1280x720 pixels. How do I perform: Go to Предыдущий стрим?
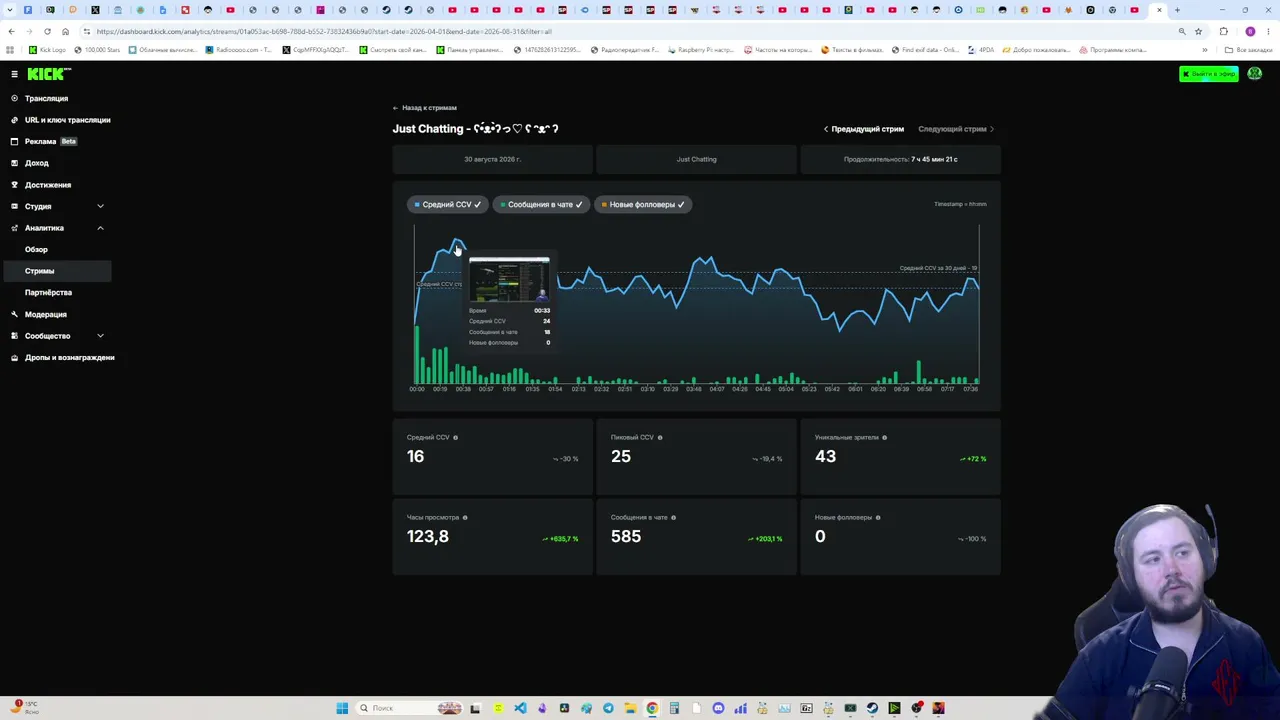coord(864,129)
